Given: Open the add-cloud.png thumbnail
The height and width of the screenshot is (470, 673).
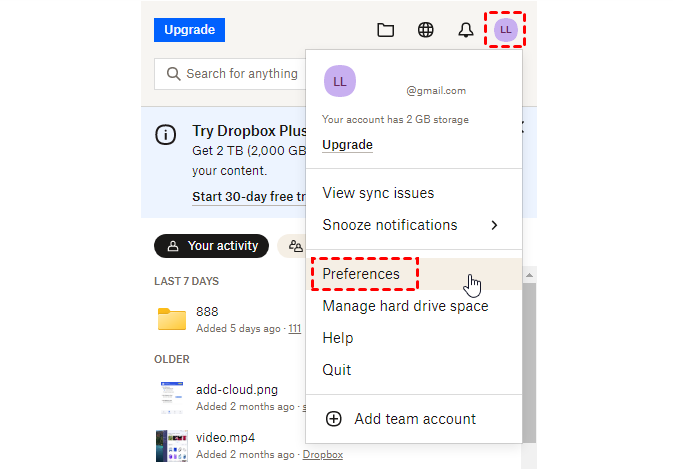Looking at the screenshot, I should pyautogui.click(x=172, y=397).
